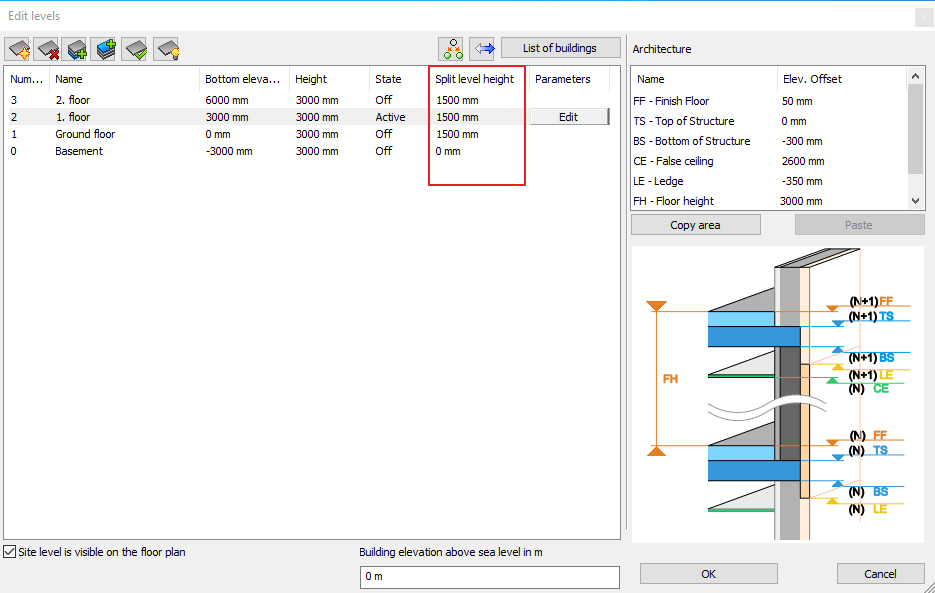
Task: Click the level icon with light bulb
Action: coord(165,49)
